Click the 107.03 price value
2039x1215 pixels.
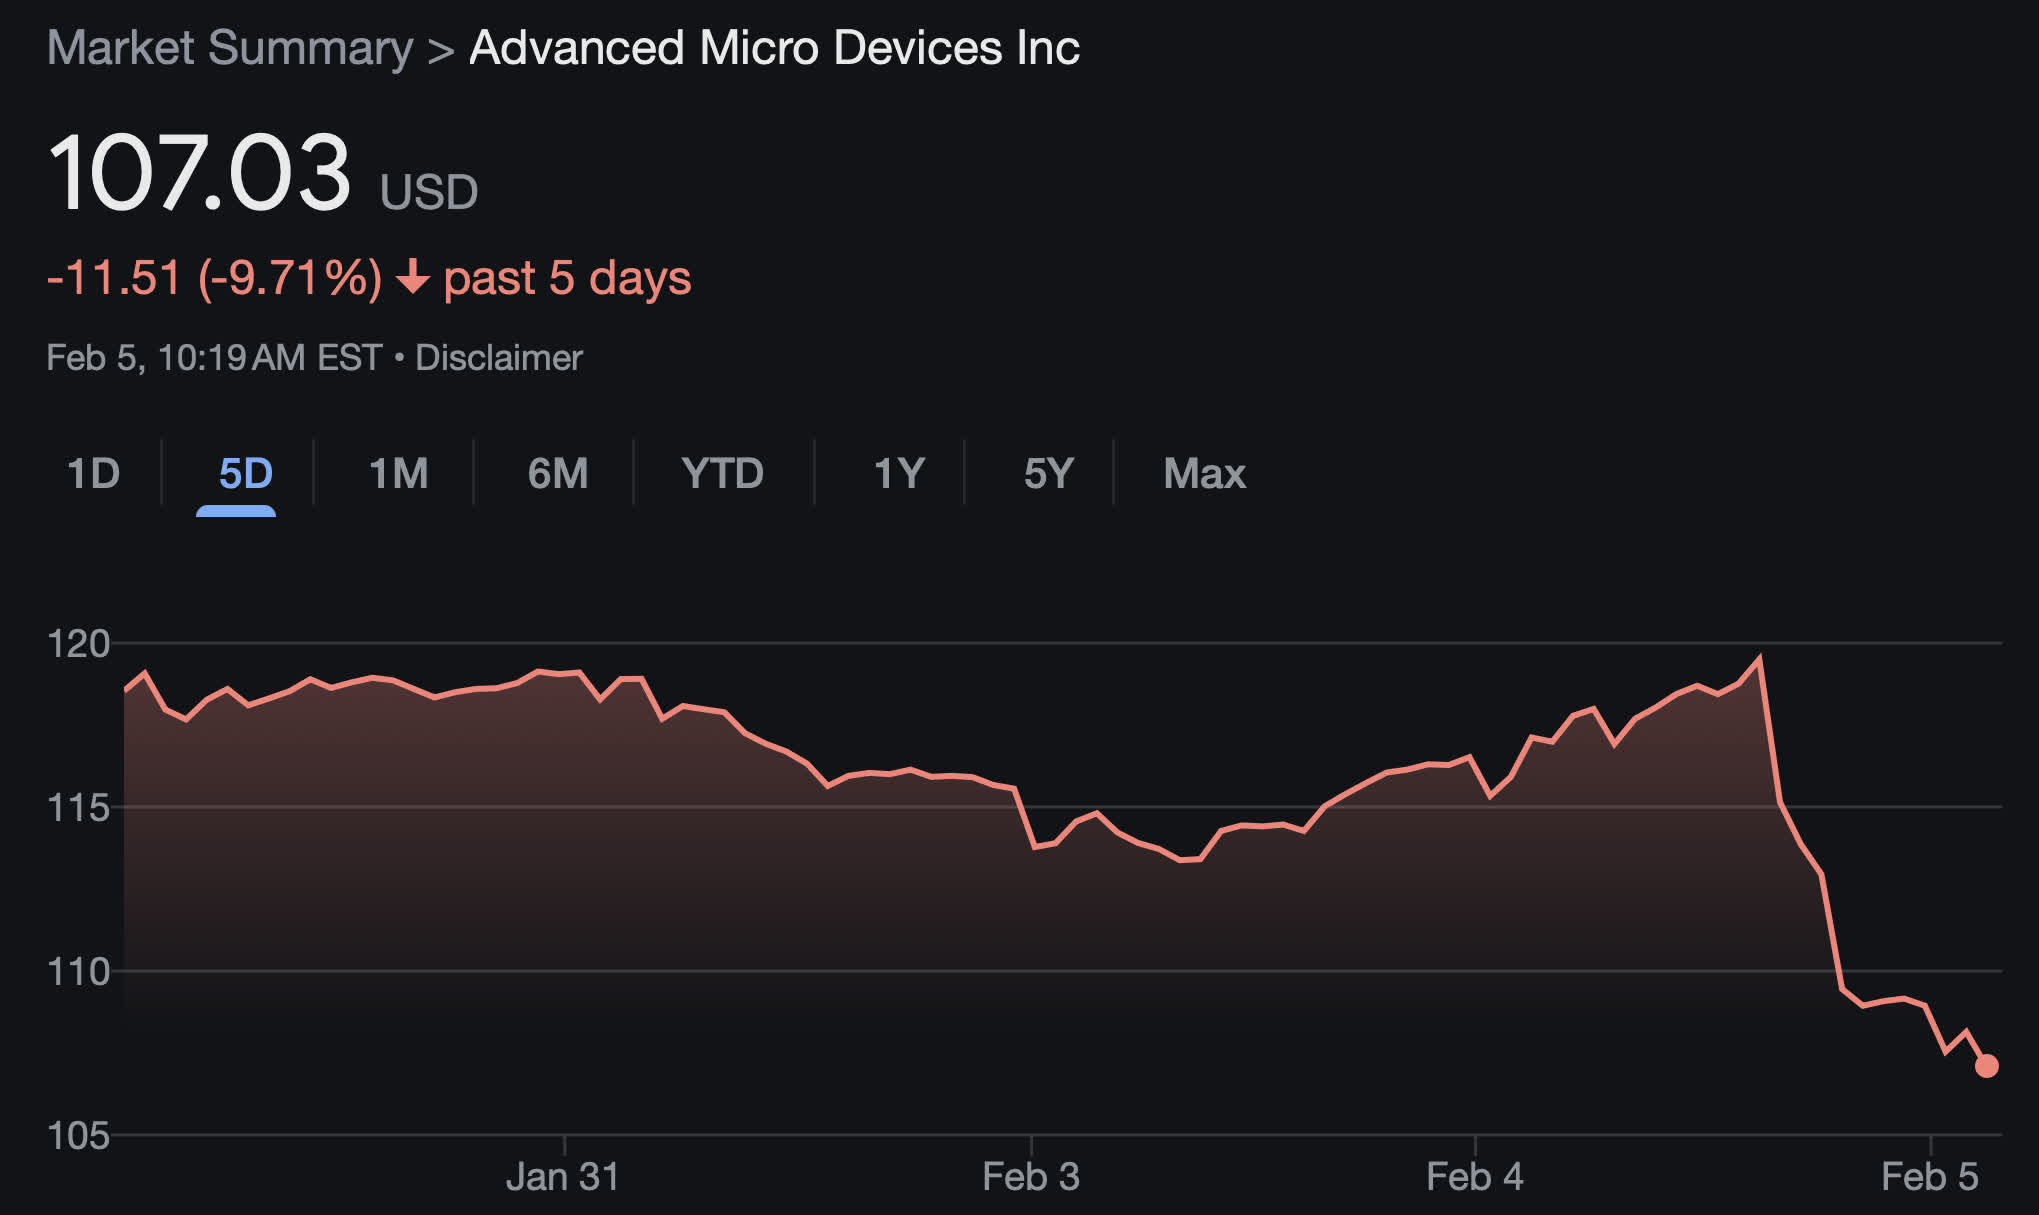(199, 173)
